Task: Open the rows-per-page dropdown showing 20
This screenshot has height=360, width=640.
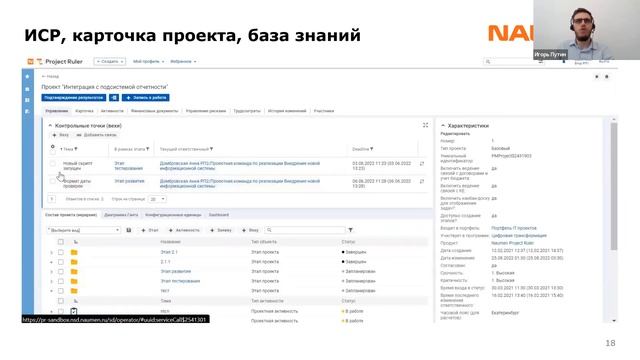Action: [x=157, y=199]
